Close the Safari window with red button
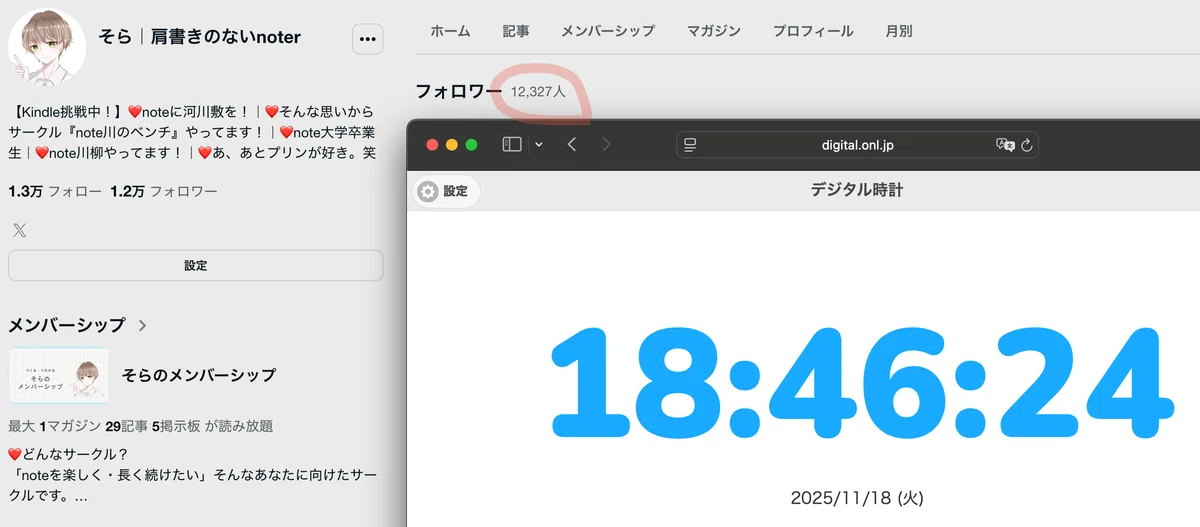Image resolution: width=1200 pixels, height=527 pixels. tap(433, 145)
